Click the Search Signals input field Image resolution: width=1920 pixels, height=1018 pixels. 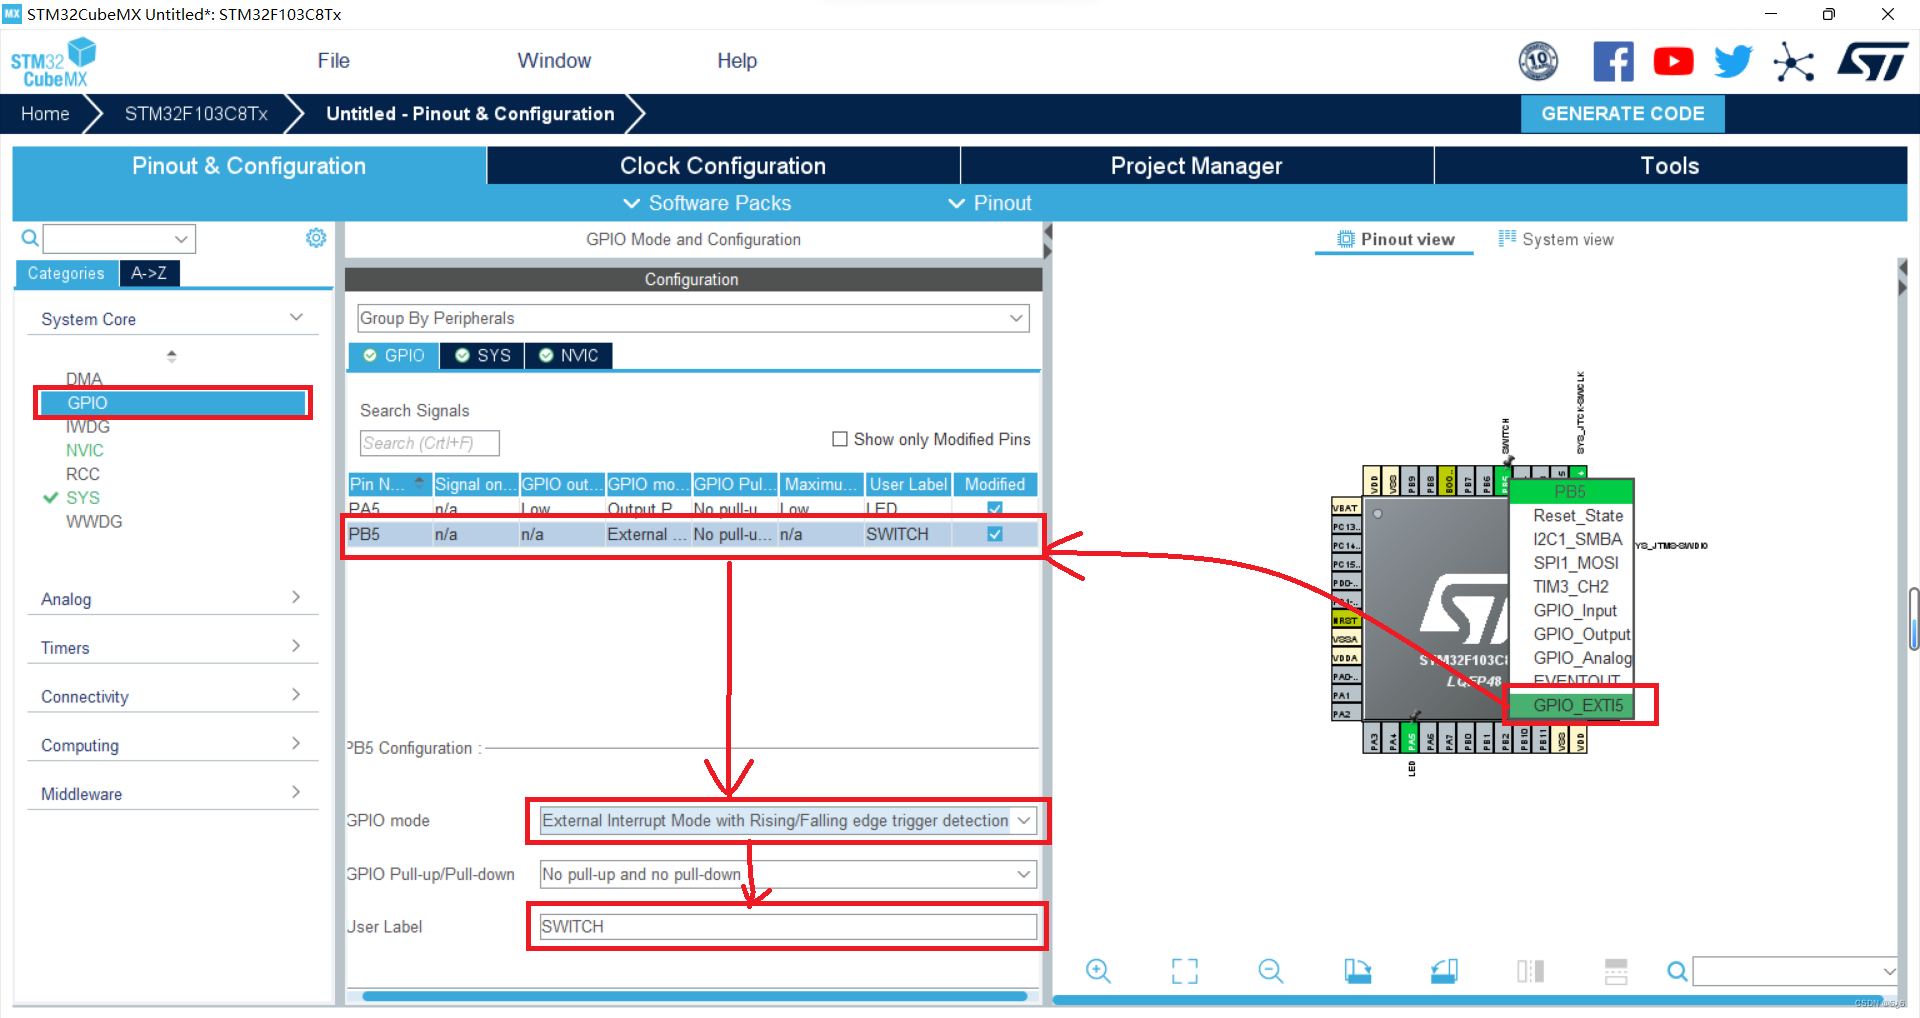[x=429, y=443]
